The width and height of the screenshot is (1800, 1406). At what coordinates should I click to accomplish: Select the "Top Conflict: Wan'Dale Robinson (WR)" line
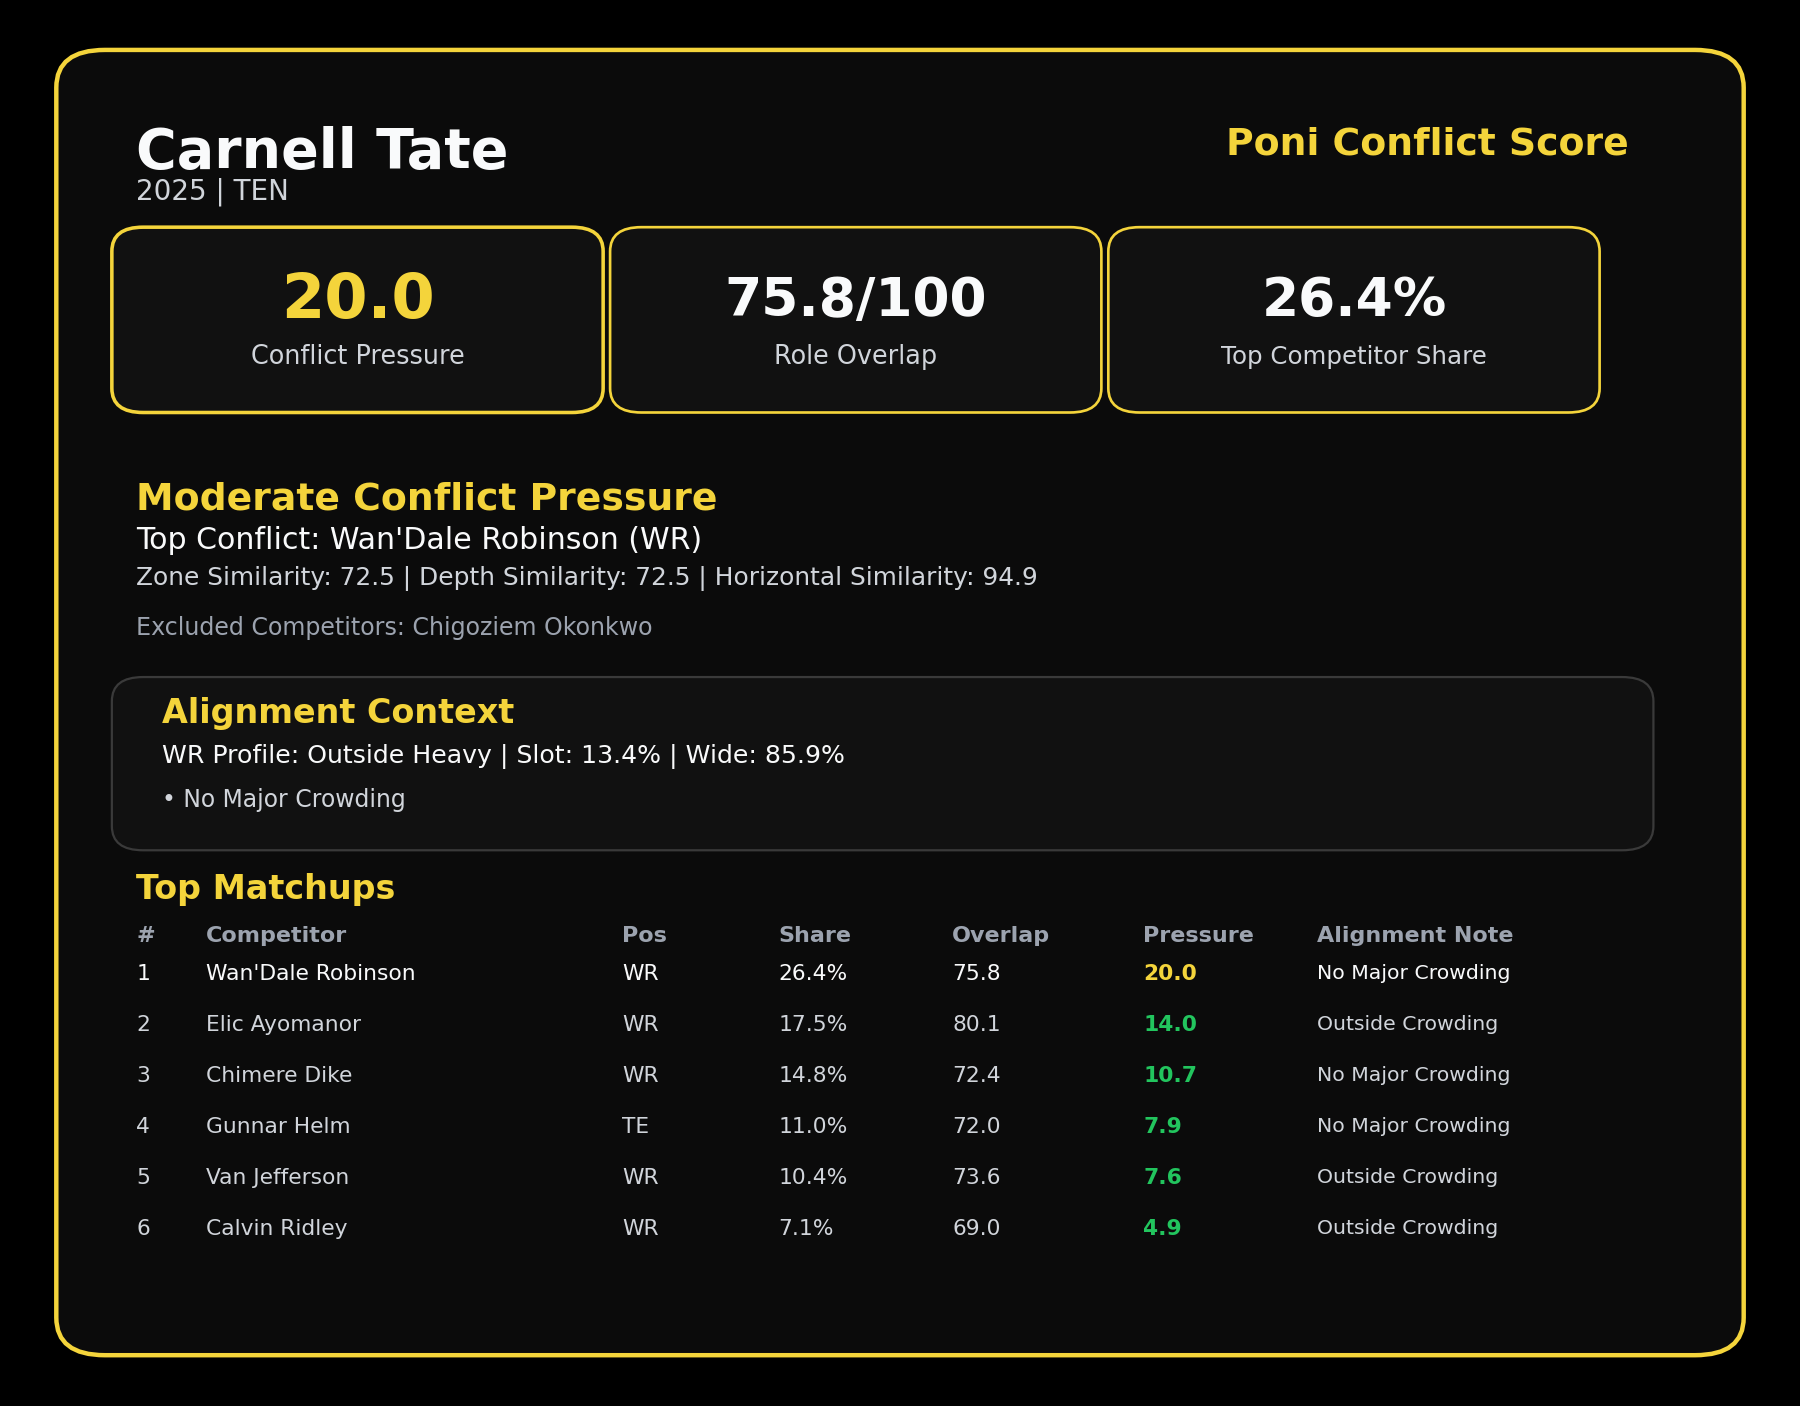[419, 539]
